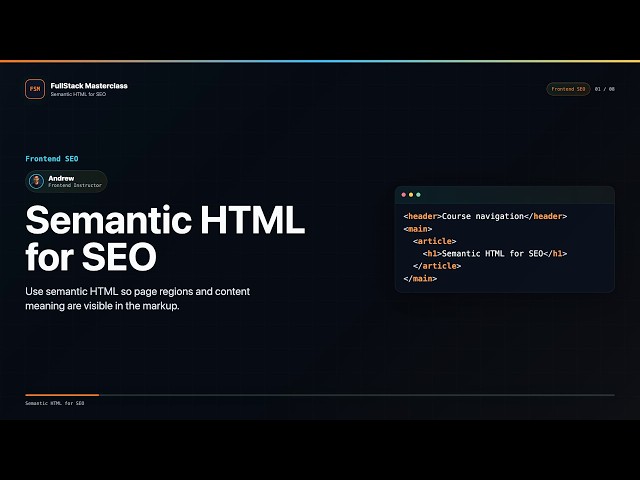This screenshot has width=640, height=480.
Task: Click the FullStack Masterclass title
Action: point(89,86)
